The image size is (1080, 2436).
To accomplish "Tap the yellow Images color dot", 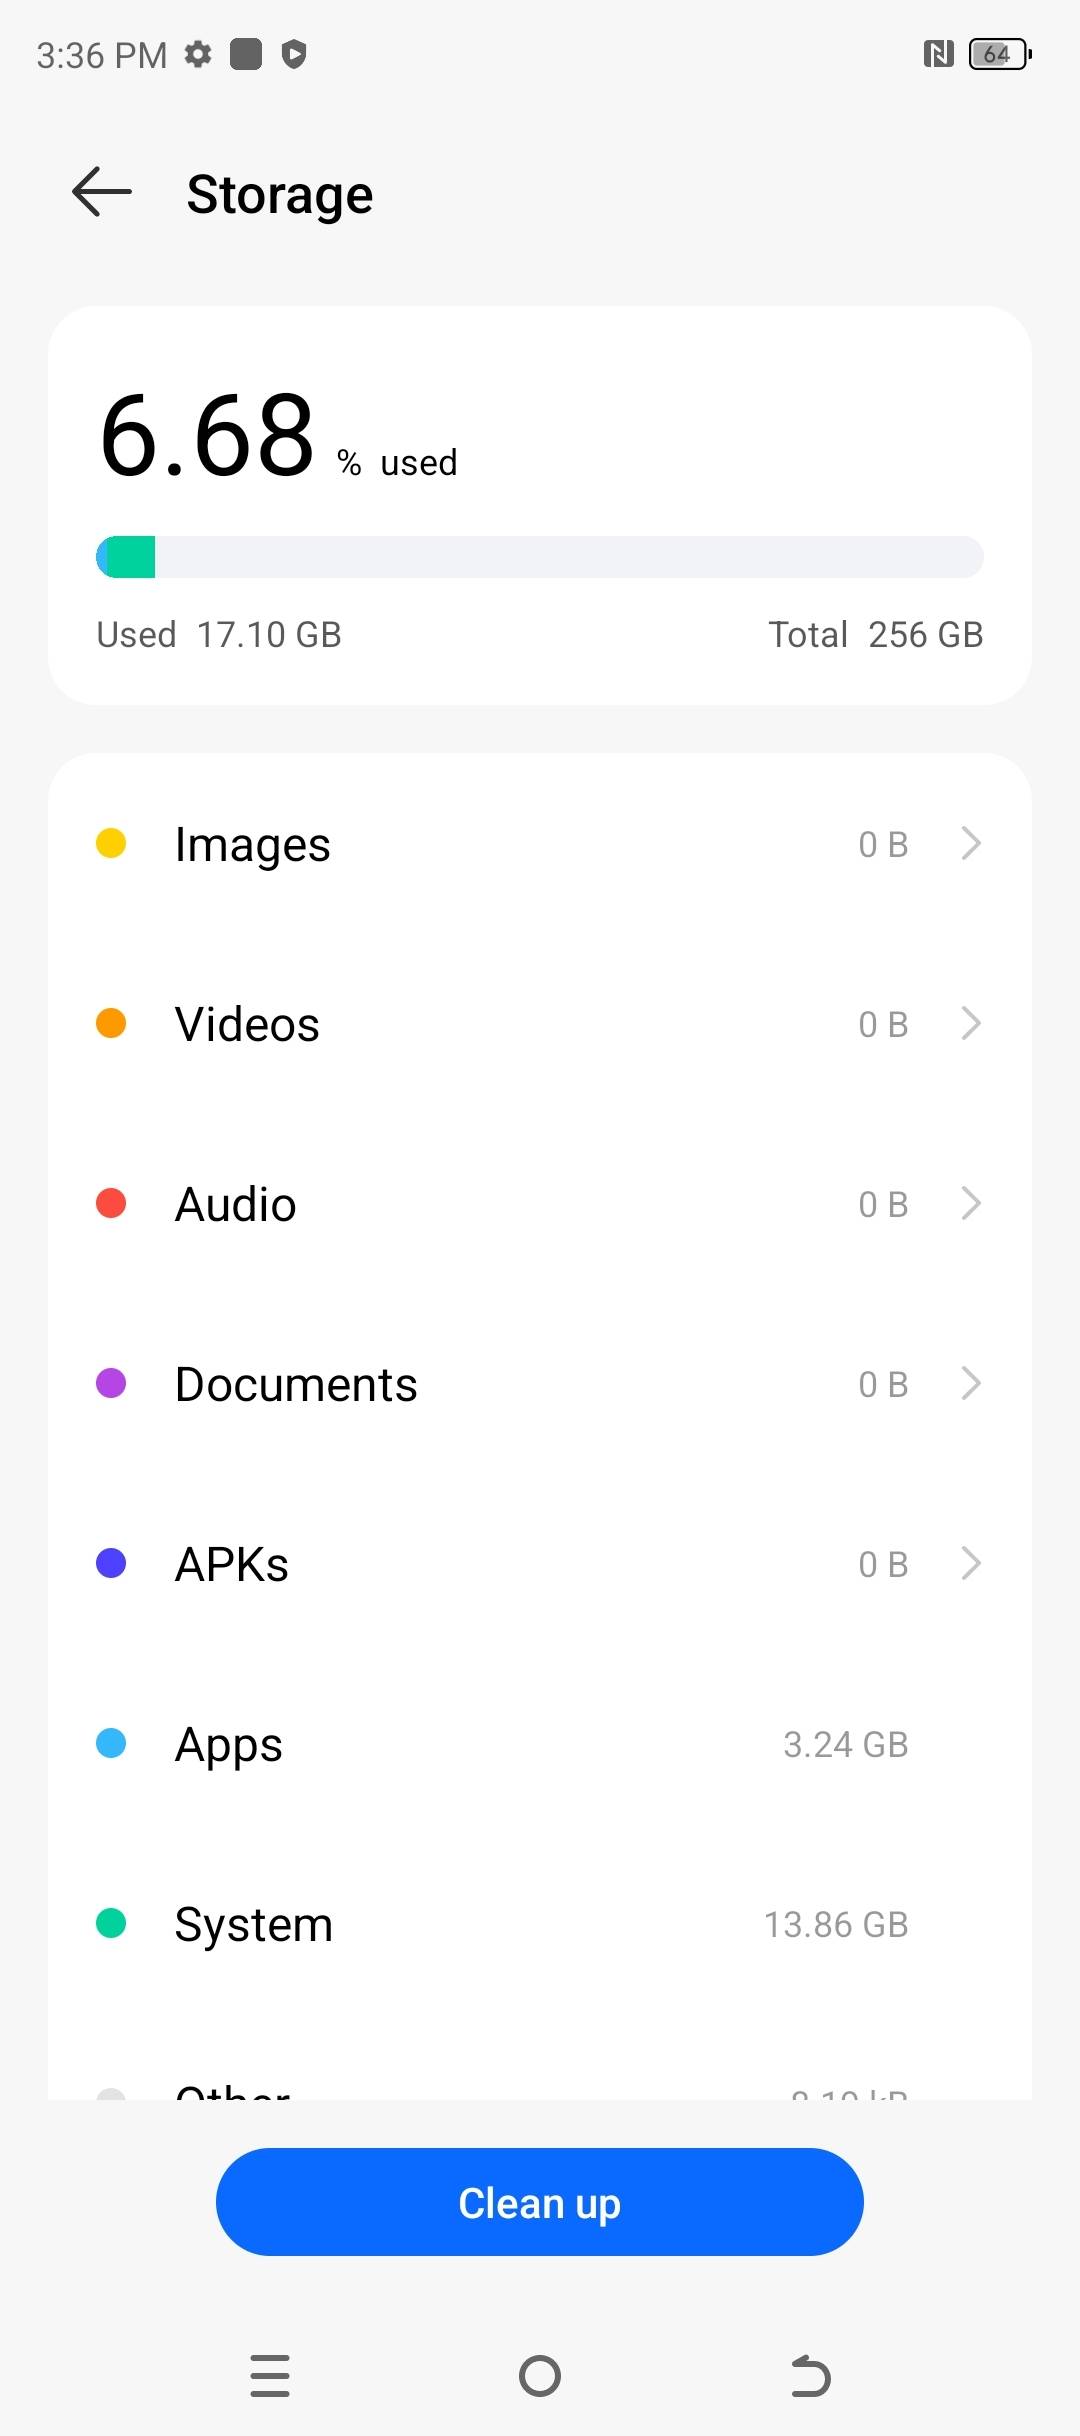I will (111, 843).
